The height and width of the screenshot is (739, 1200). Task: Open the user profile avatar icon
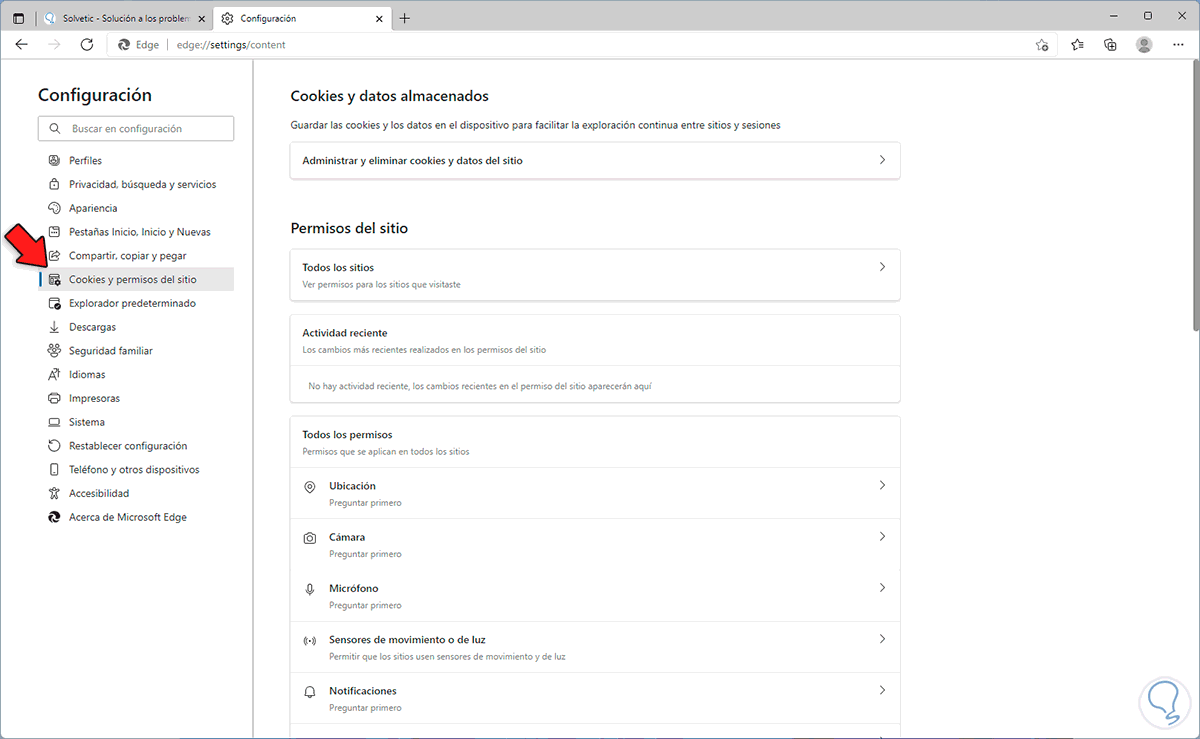(1144, 45)
